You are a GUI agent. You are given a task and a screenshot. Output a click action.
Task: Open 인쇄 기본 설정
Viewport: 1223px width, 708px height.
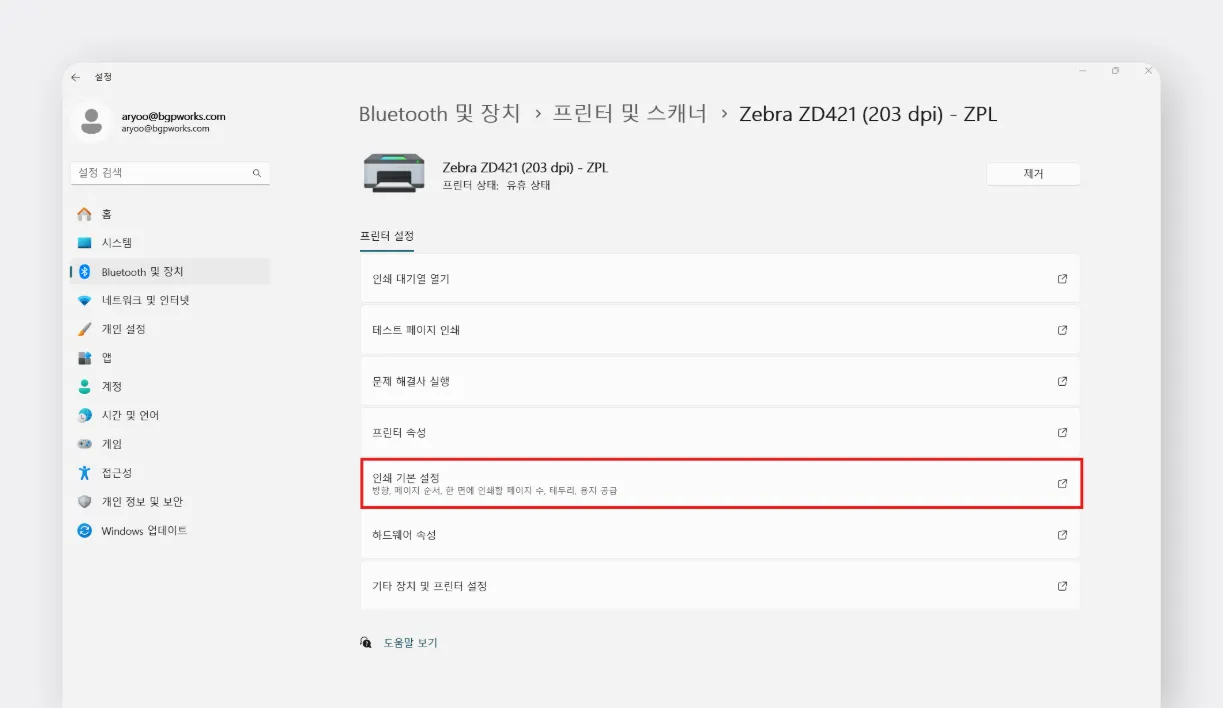click(x=720, y=483)
